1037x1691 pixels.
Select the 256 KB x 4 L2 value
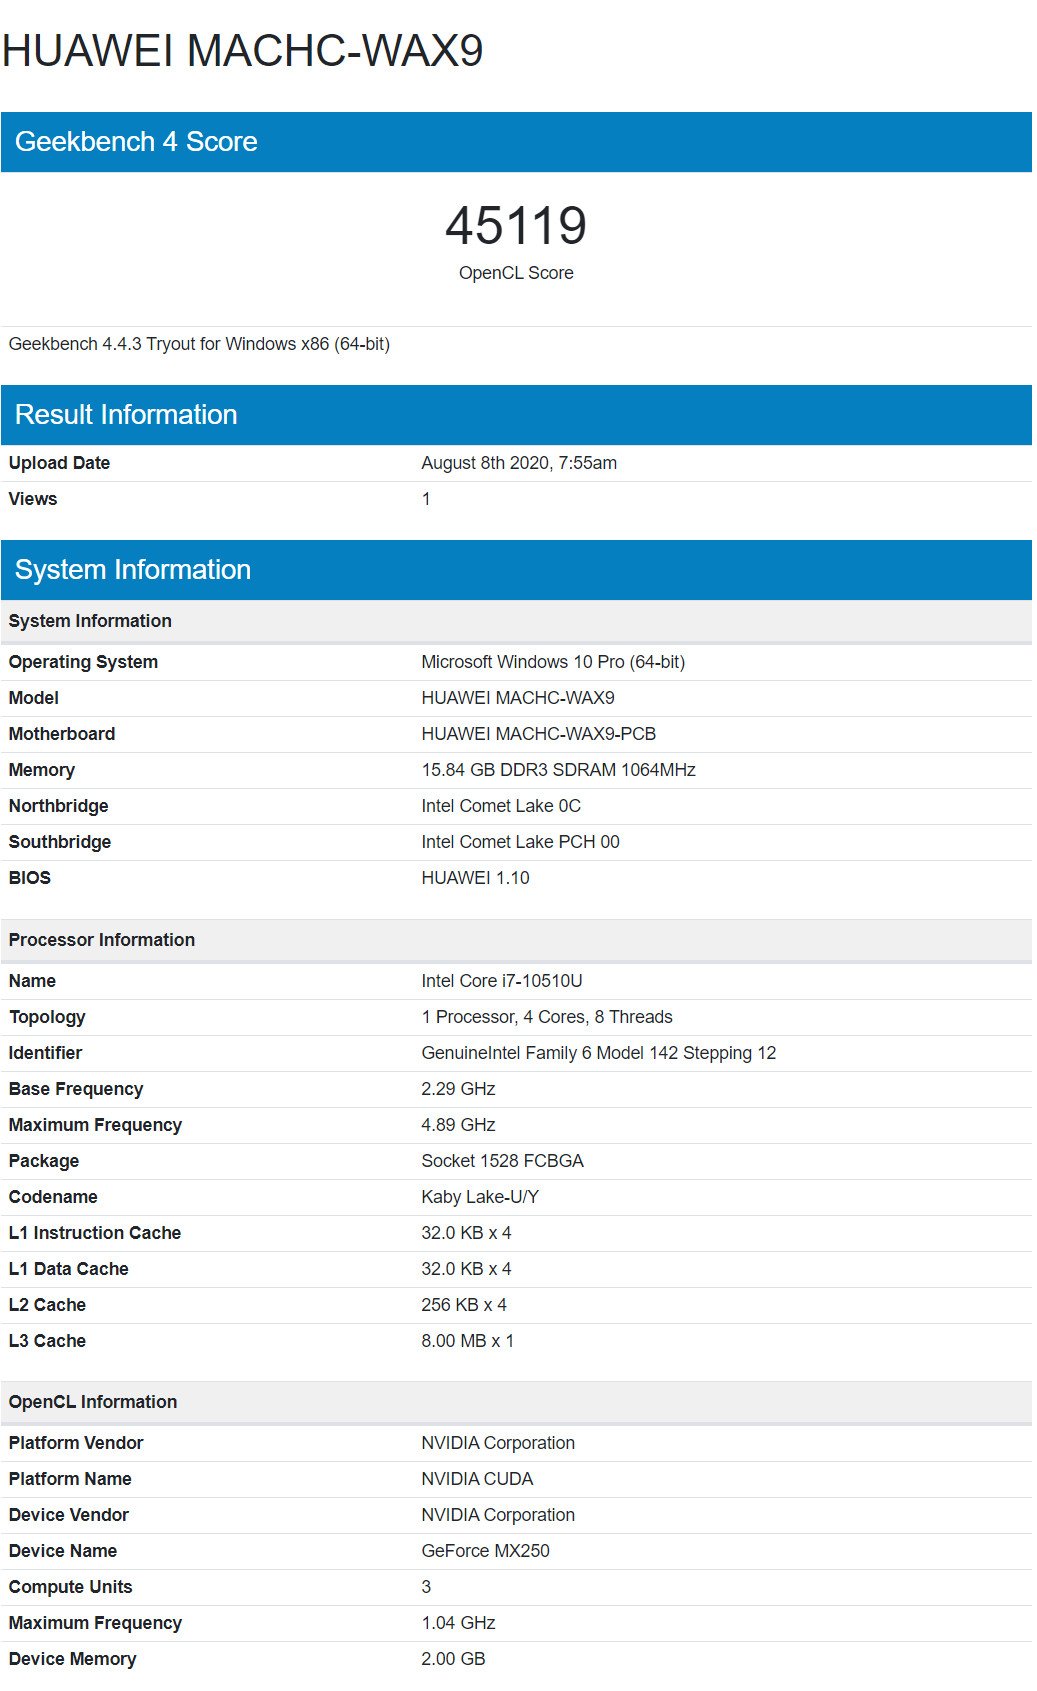tap(464, 1305)
